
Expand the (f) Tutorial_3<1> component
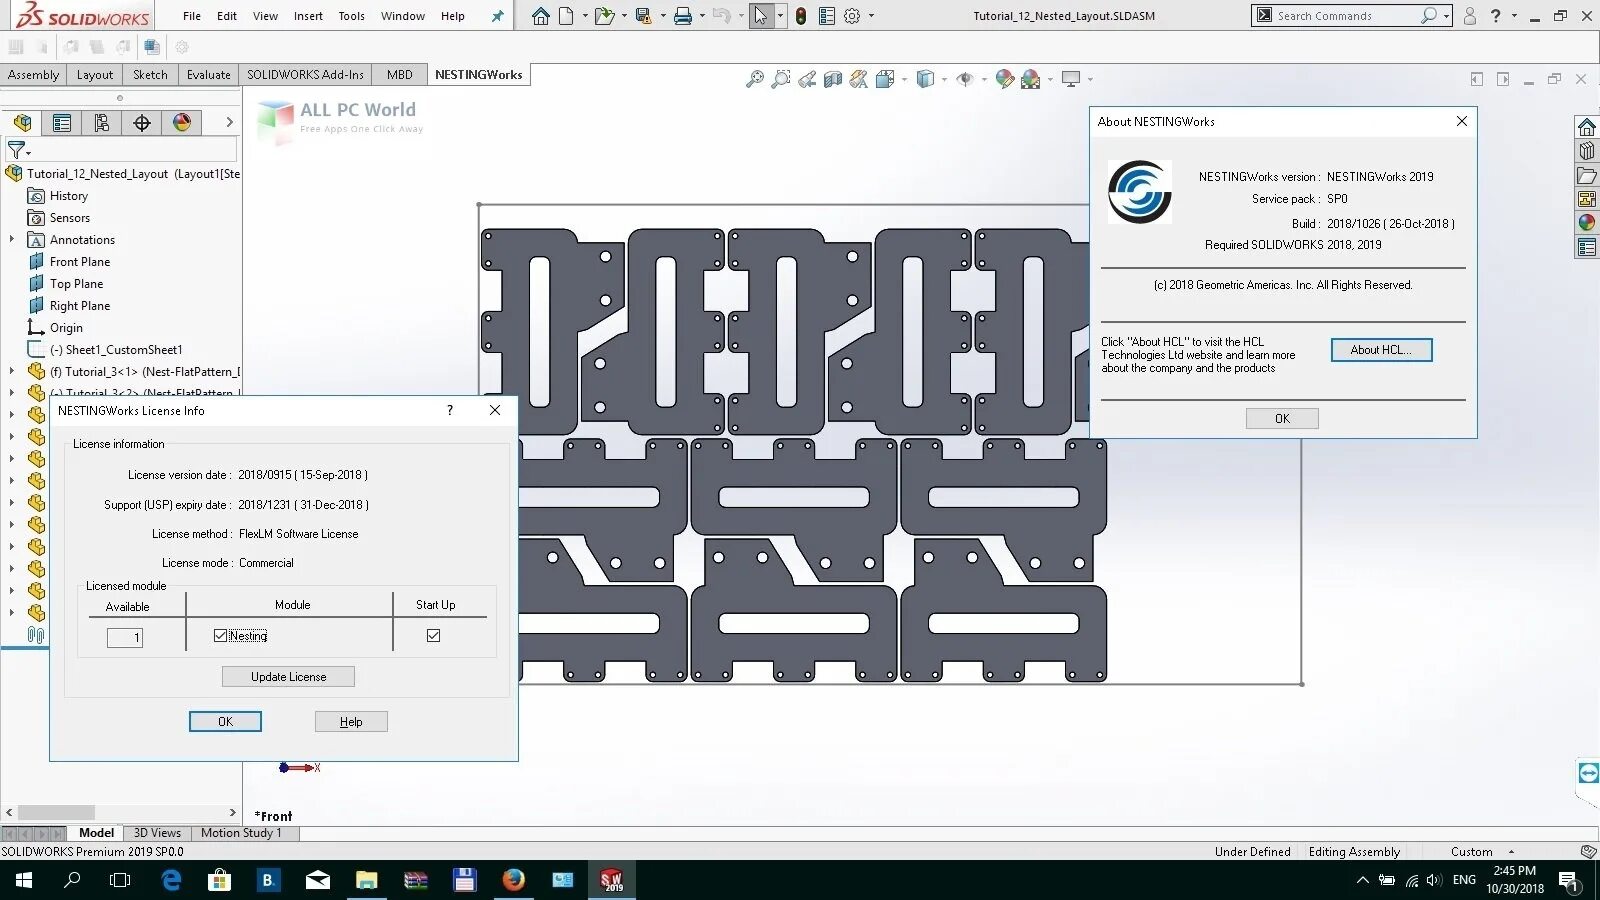point(12,372)
